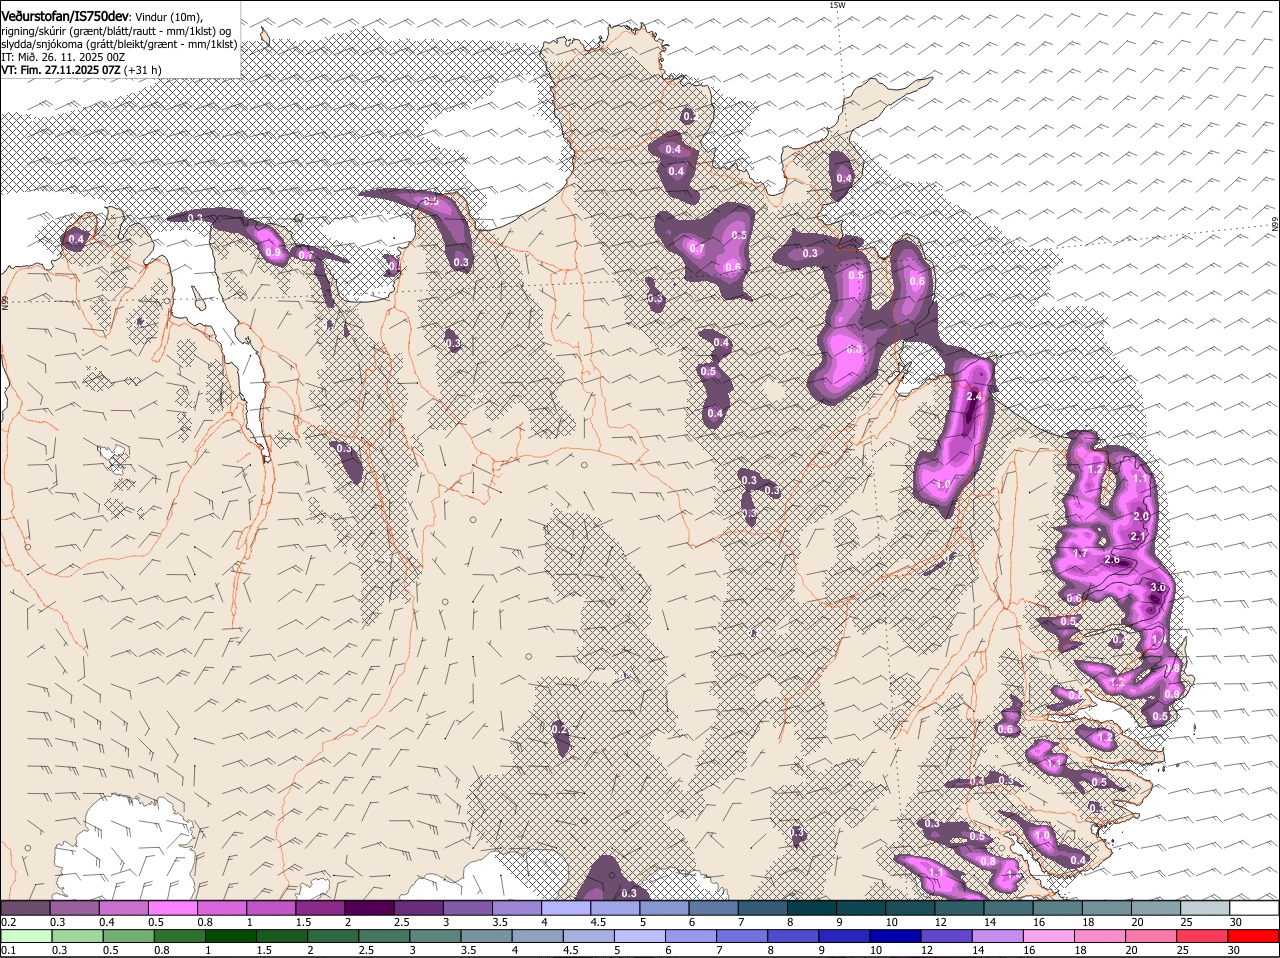The width and height of the screenshot is (1280, 958).
Task: Click the '2.1' precipitation label on the map
Action: tap(1137, 537)
